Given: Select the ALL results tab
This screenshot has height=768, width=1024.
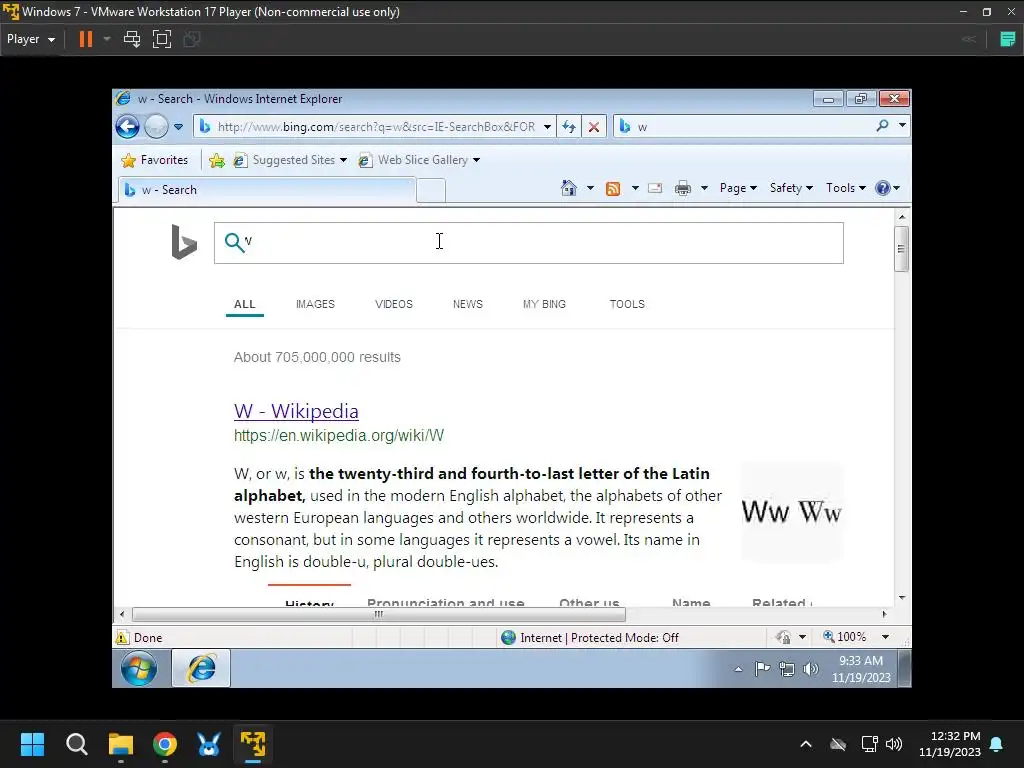Looking at the screenshot, I should tap(245, 304).
